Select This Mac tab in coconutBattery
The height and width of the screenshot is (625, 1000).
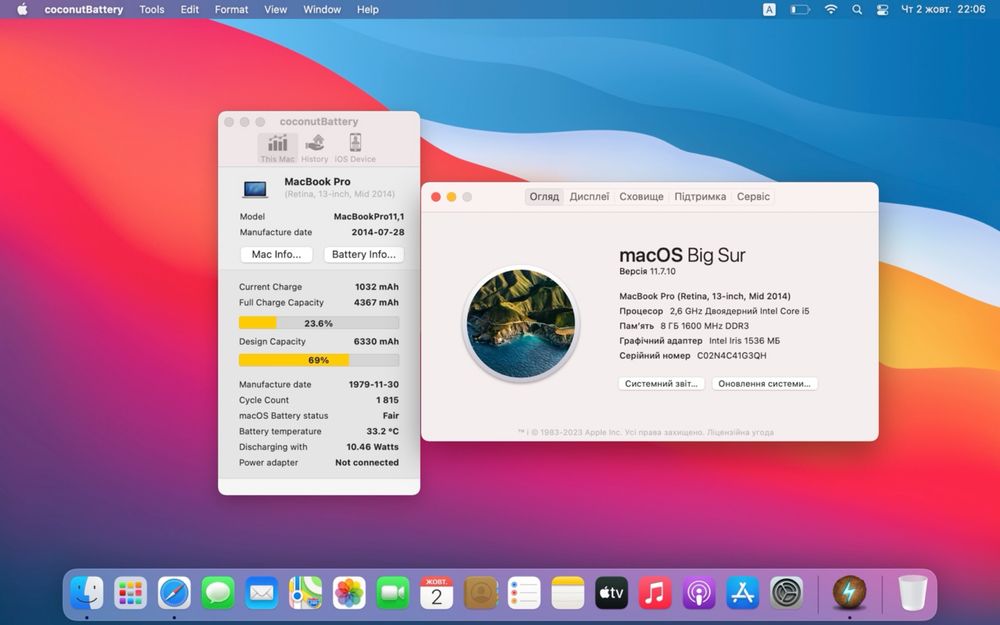[277, 149]
